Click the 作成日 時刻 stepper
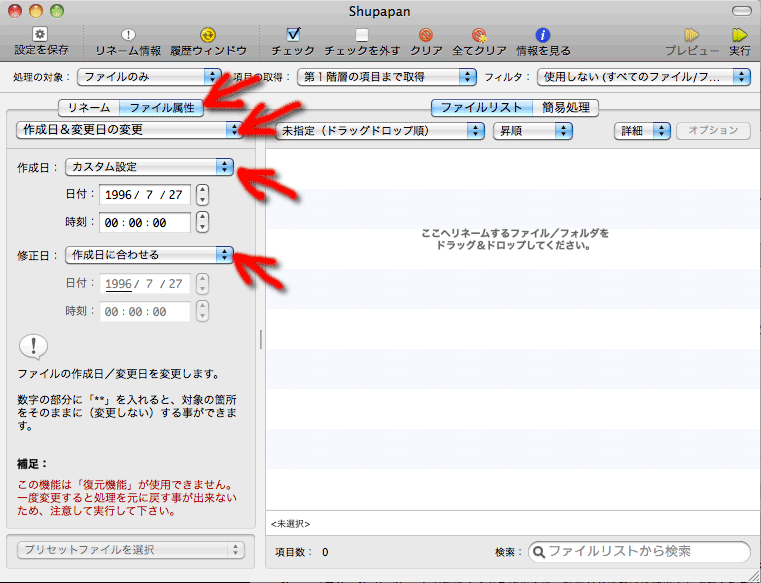The width and height of the screenshot is (761, 583). 202,222
